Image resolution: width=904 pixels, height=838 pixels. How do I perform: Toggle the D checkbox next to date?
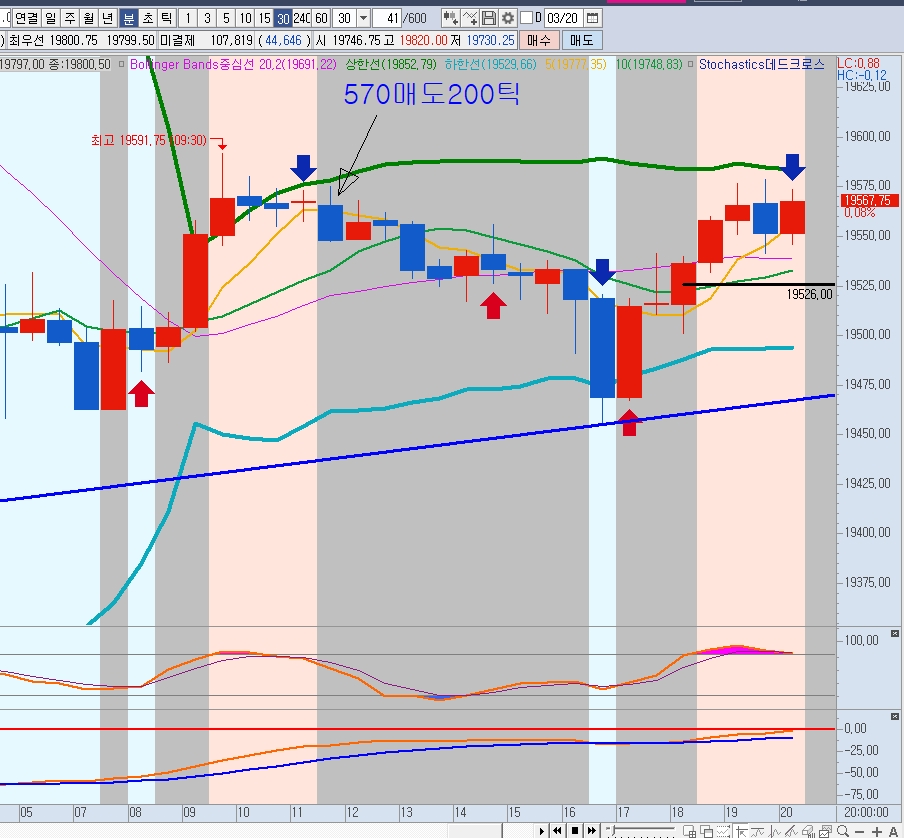click(527, 18)
